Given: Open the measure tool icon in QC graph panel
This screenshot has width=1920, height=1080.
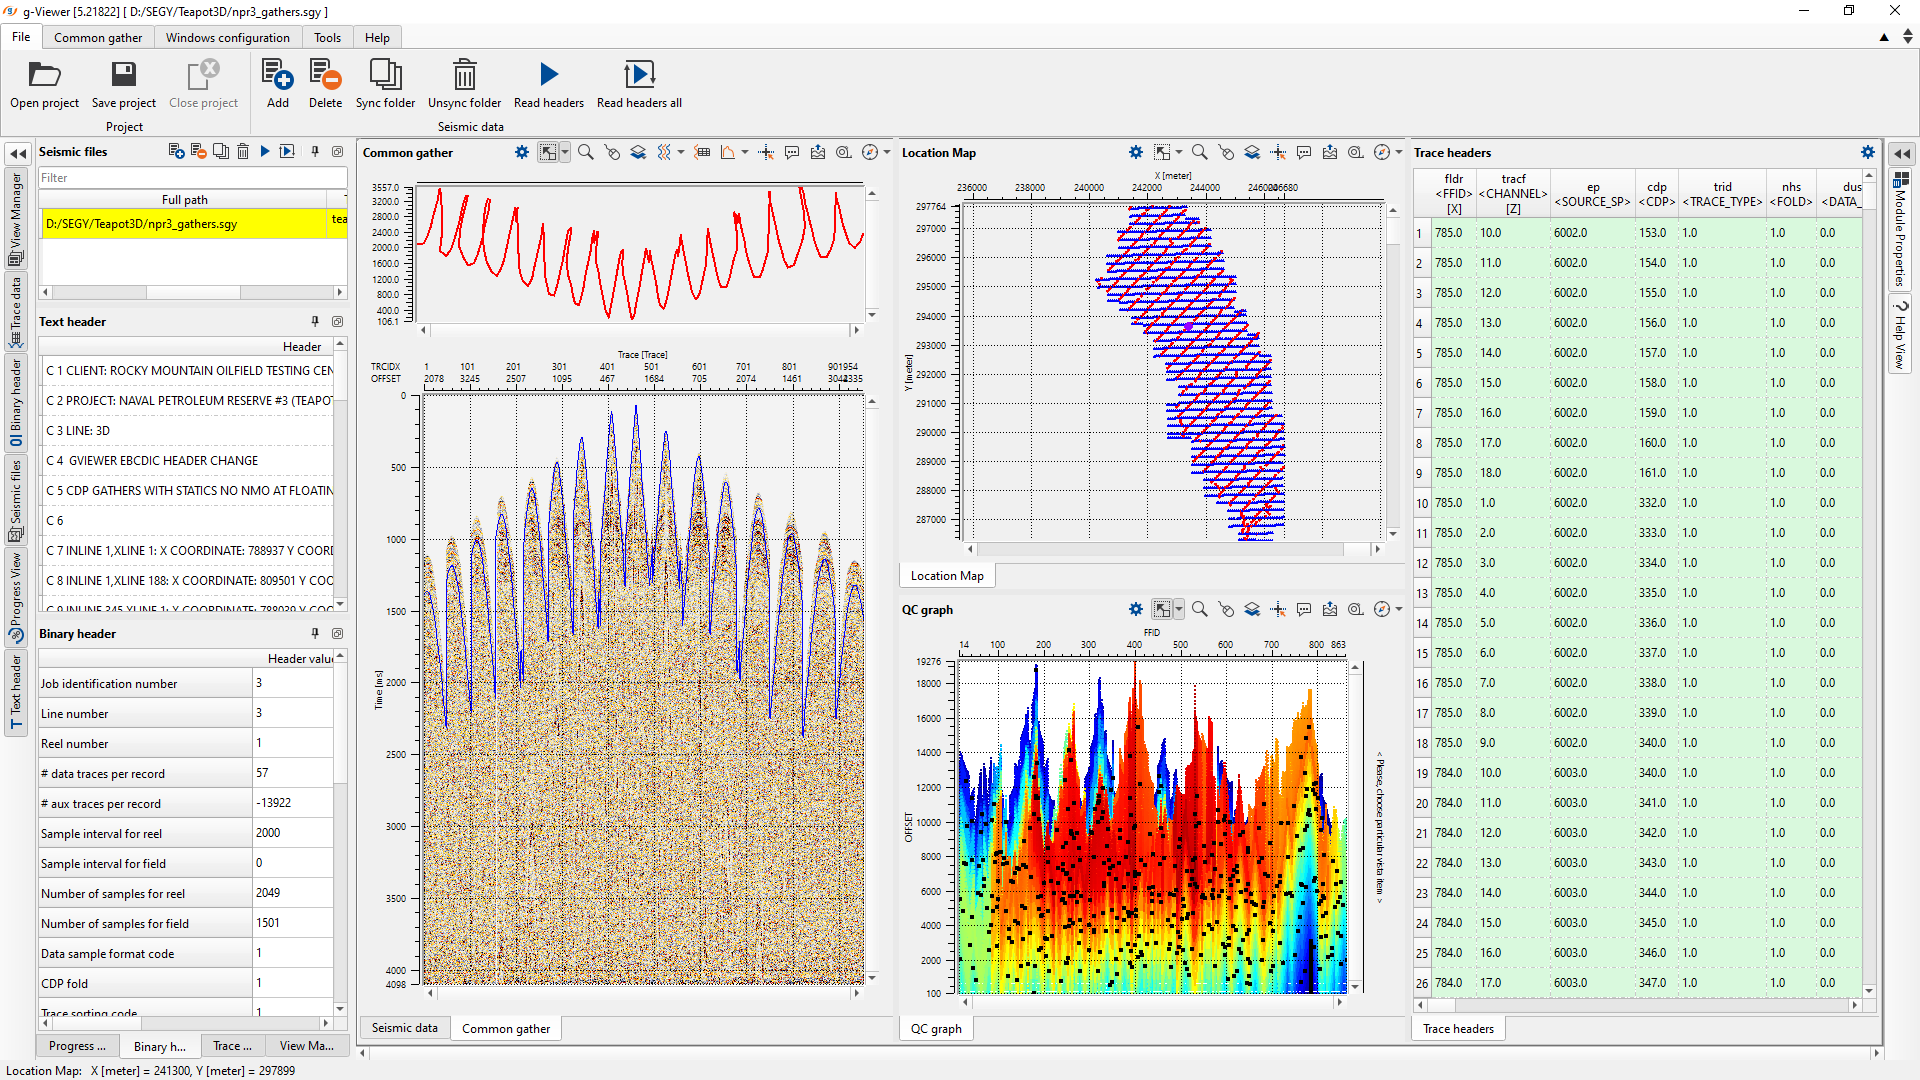Looking at the screenshot, I should [x=1355, y=609].
